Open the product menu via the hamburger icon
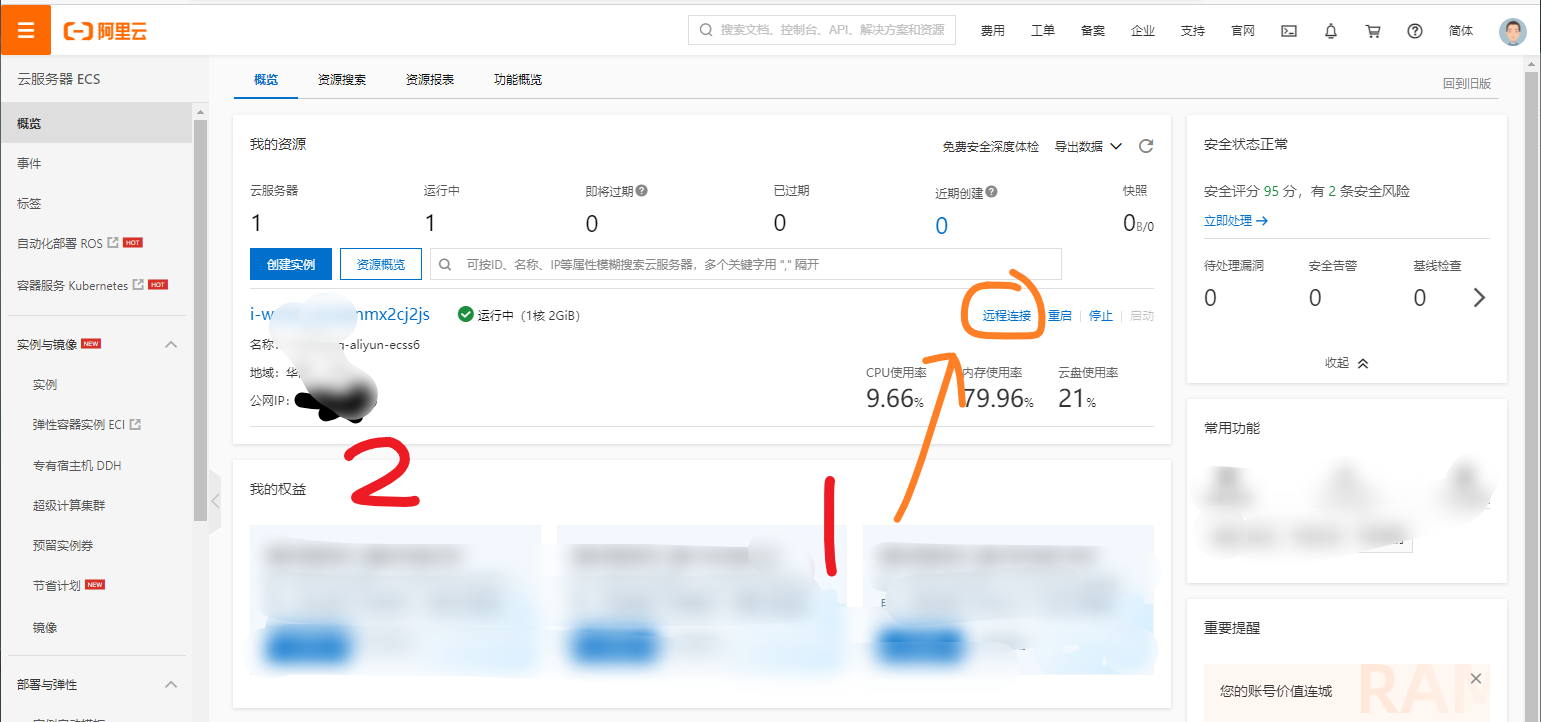The height and width of the screenshot is (722, 1541). [x=25, y=29]
